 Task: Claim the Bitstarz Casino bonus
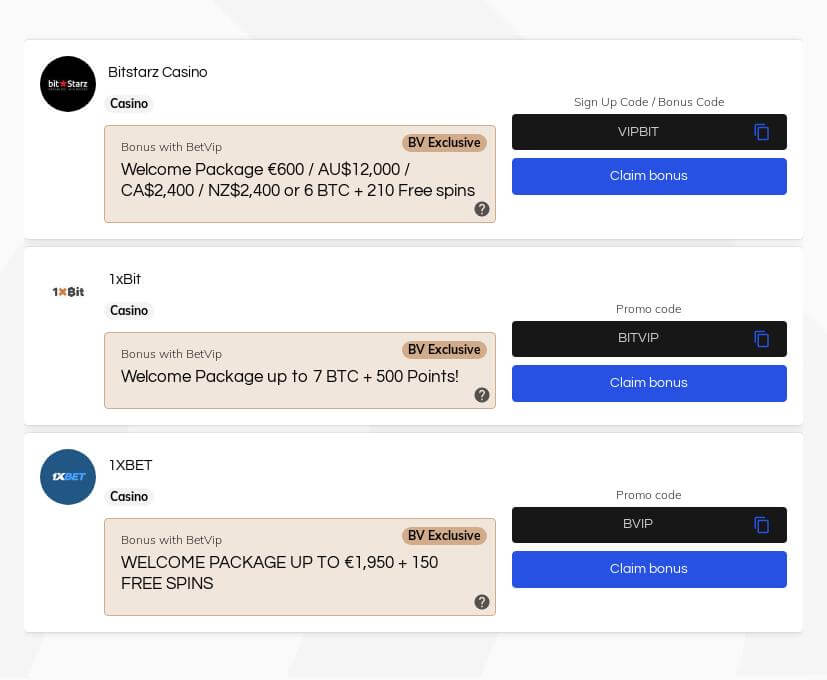click(649, 176)
